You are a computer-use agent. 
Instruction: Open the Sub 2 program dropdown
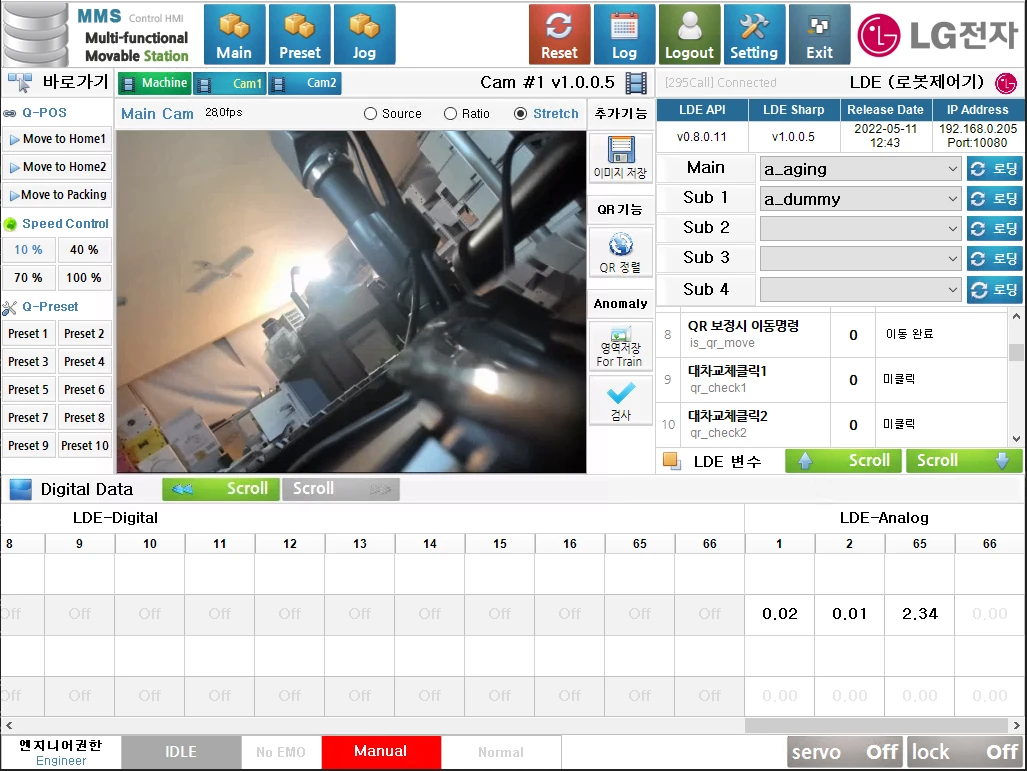(x=861, y=229)
